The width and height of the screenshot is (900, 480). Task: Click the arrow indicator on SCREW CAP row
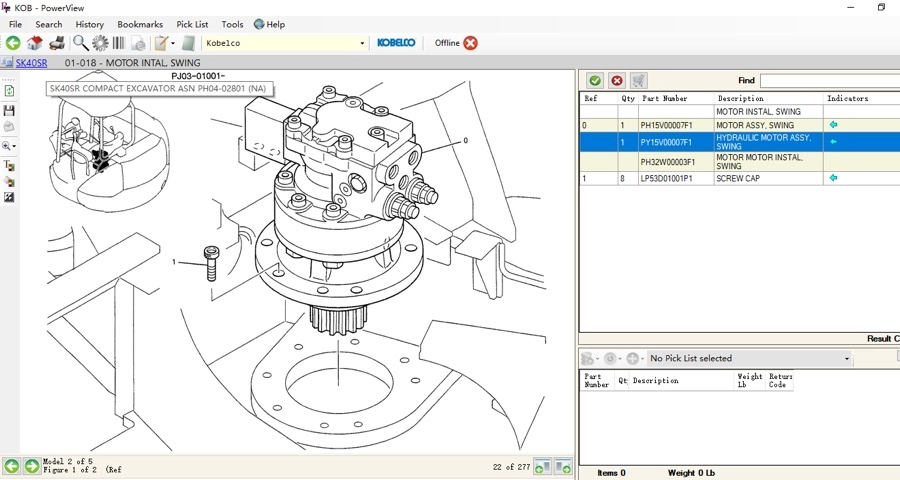[833, 178]
